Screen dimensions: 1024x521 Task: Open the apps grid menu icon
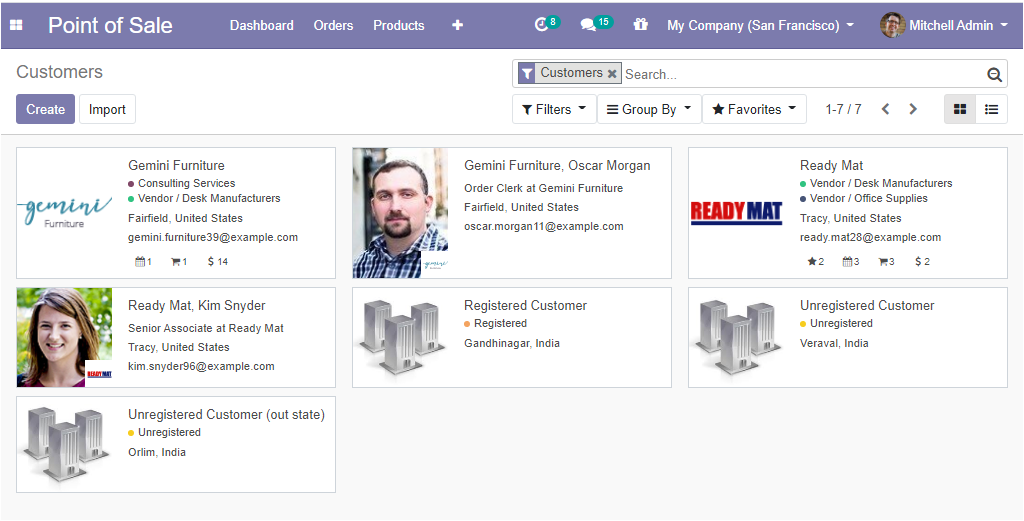coord(16,25)
